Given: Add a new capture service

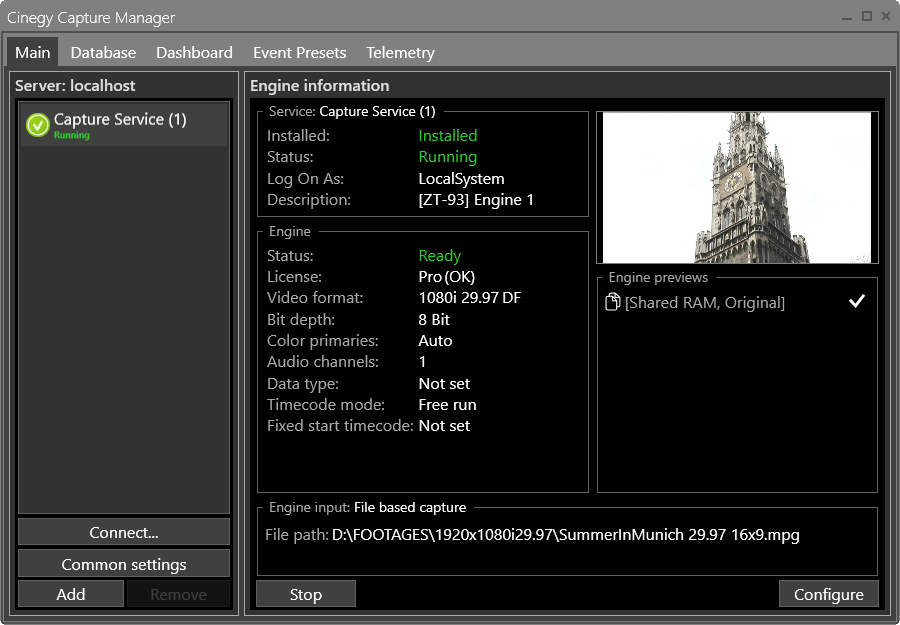Looking at the screenshot, I should point(70,593).
